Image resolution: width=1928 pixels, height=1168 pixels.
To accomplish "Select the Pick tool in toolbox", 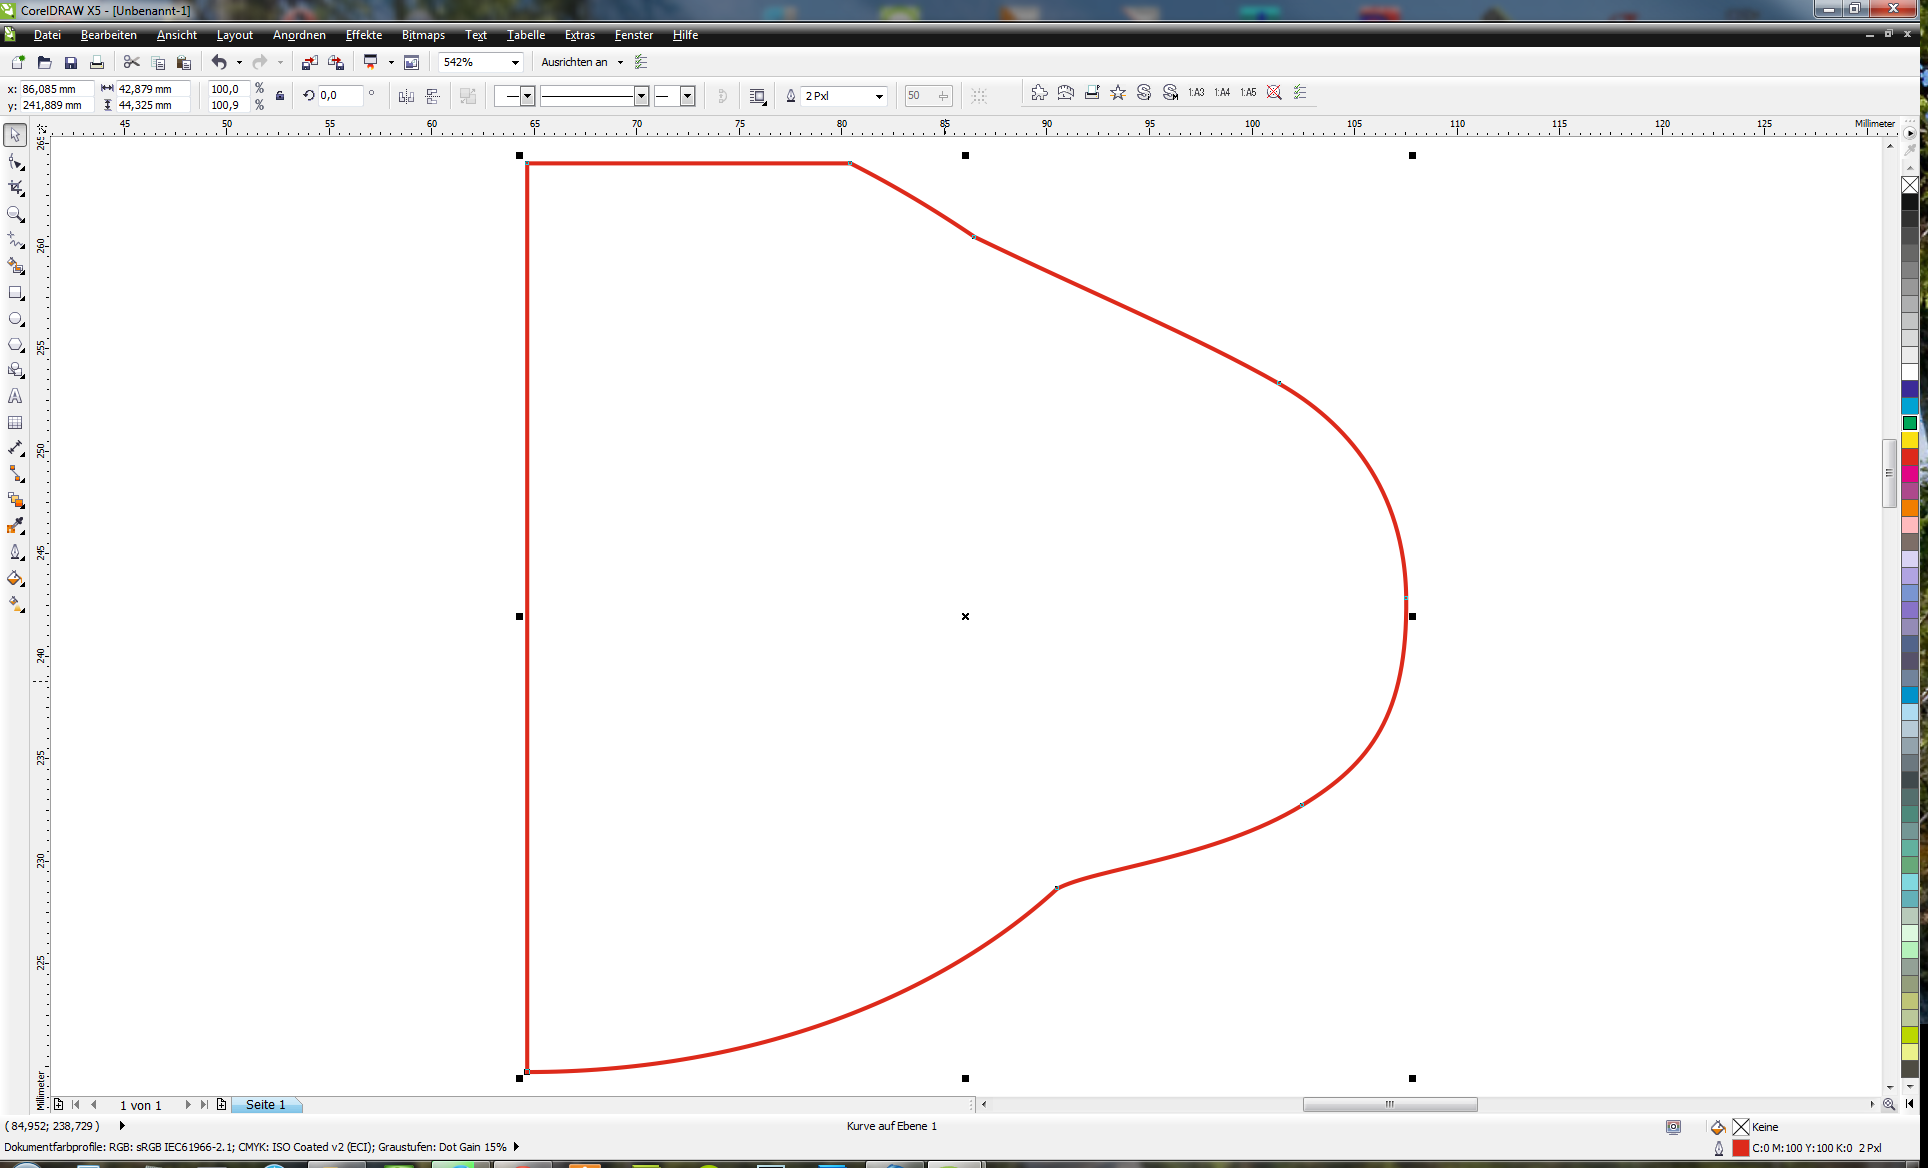I will [15, 135].
